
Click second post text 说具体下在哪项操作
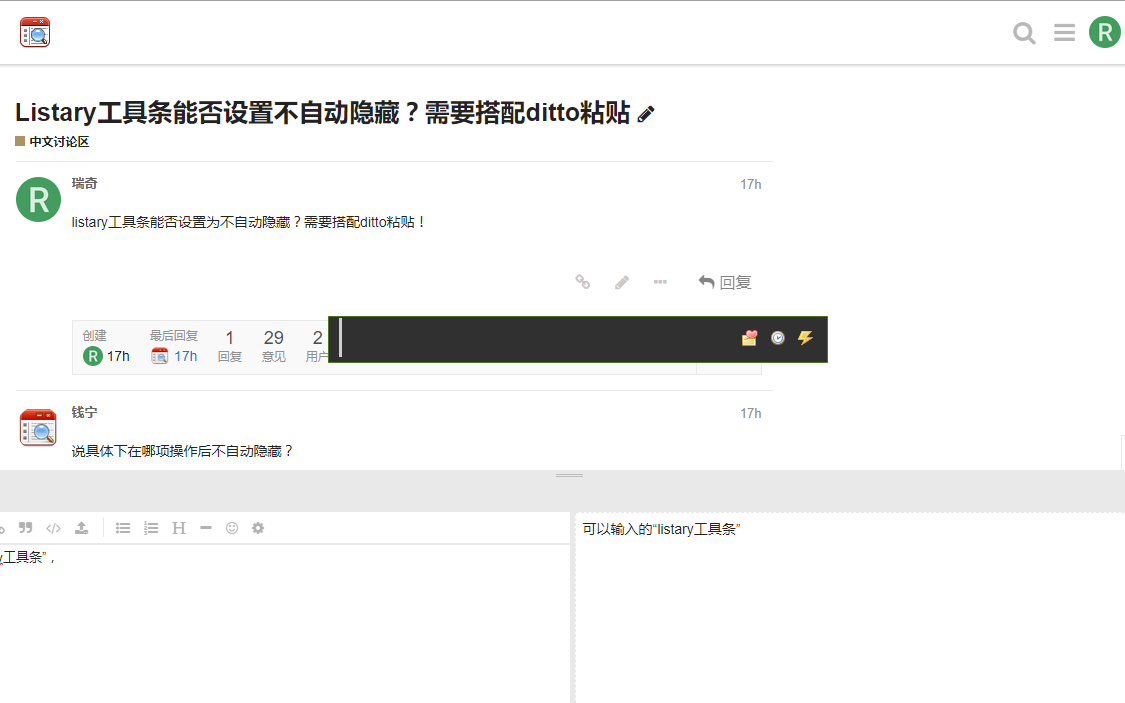pos(182,451)
